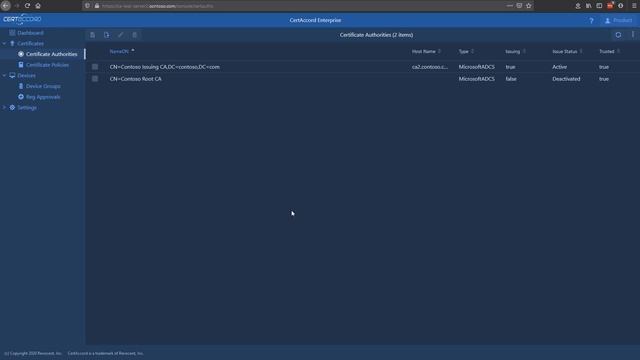
Task: Click MicrosoftADCS type in Root CA row
Action: (x=477, y=79)
